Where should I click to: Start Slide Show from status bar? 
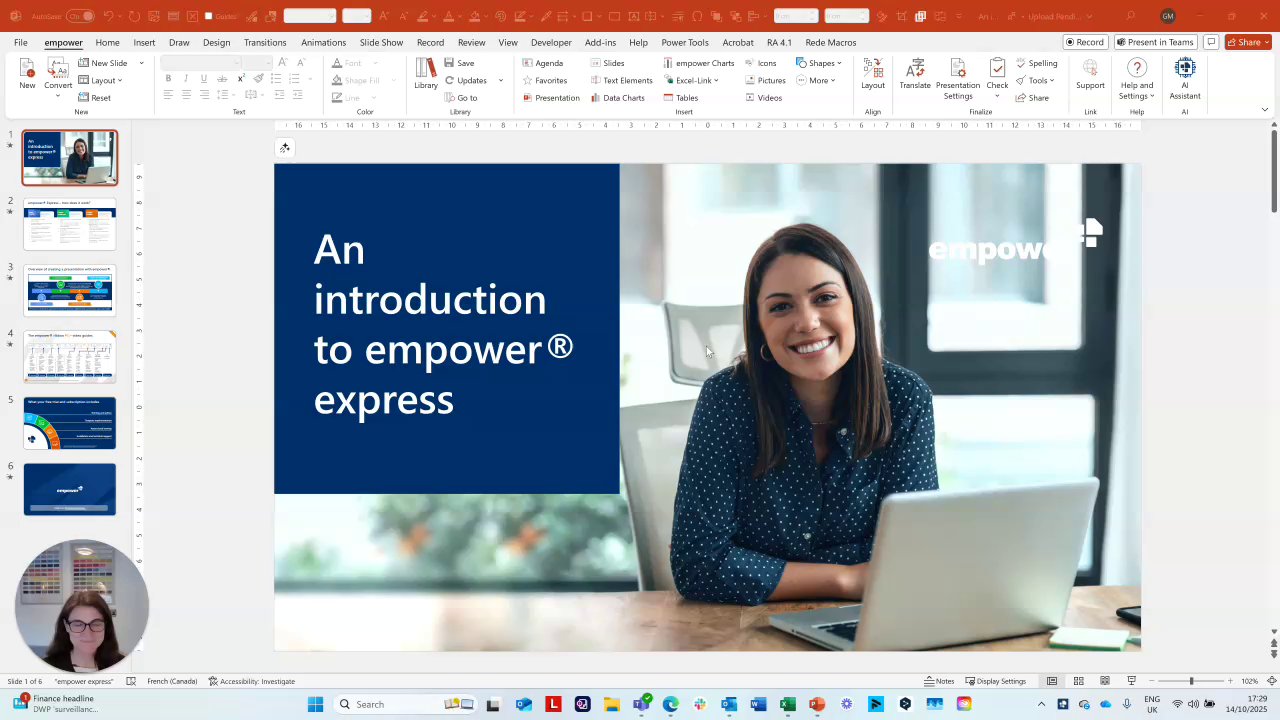click(x=1131, y=681)
